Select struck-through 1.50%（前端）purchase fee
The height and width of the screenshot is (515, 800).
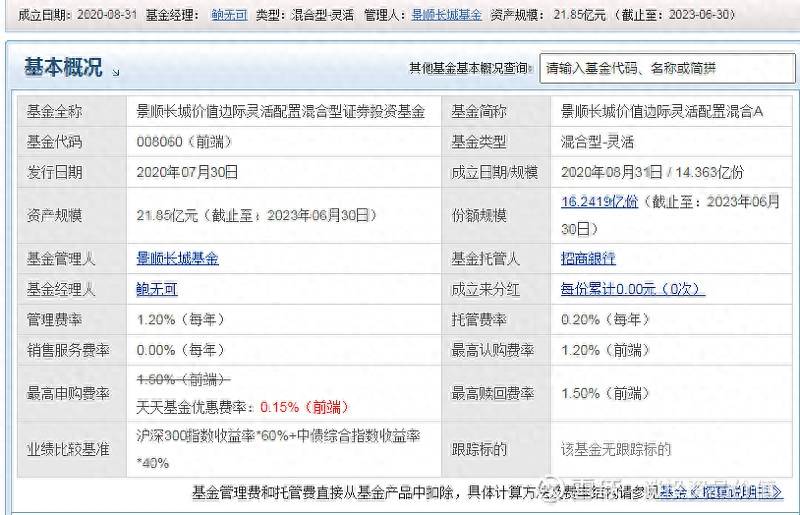(x=183, y=379)
